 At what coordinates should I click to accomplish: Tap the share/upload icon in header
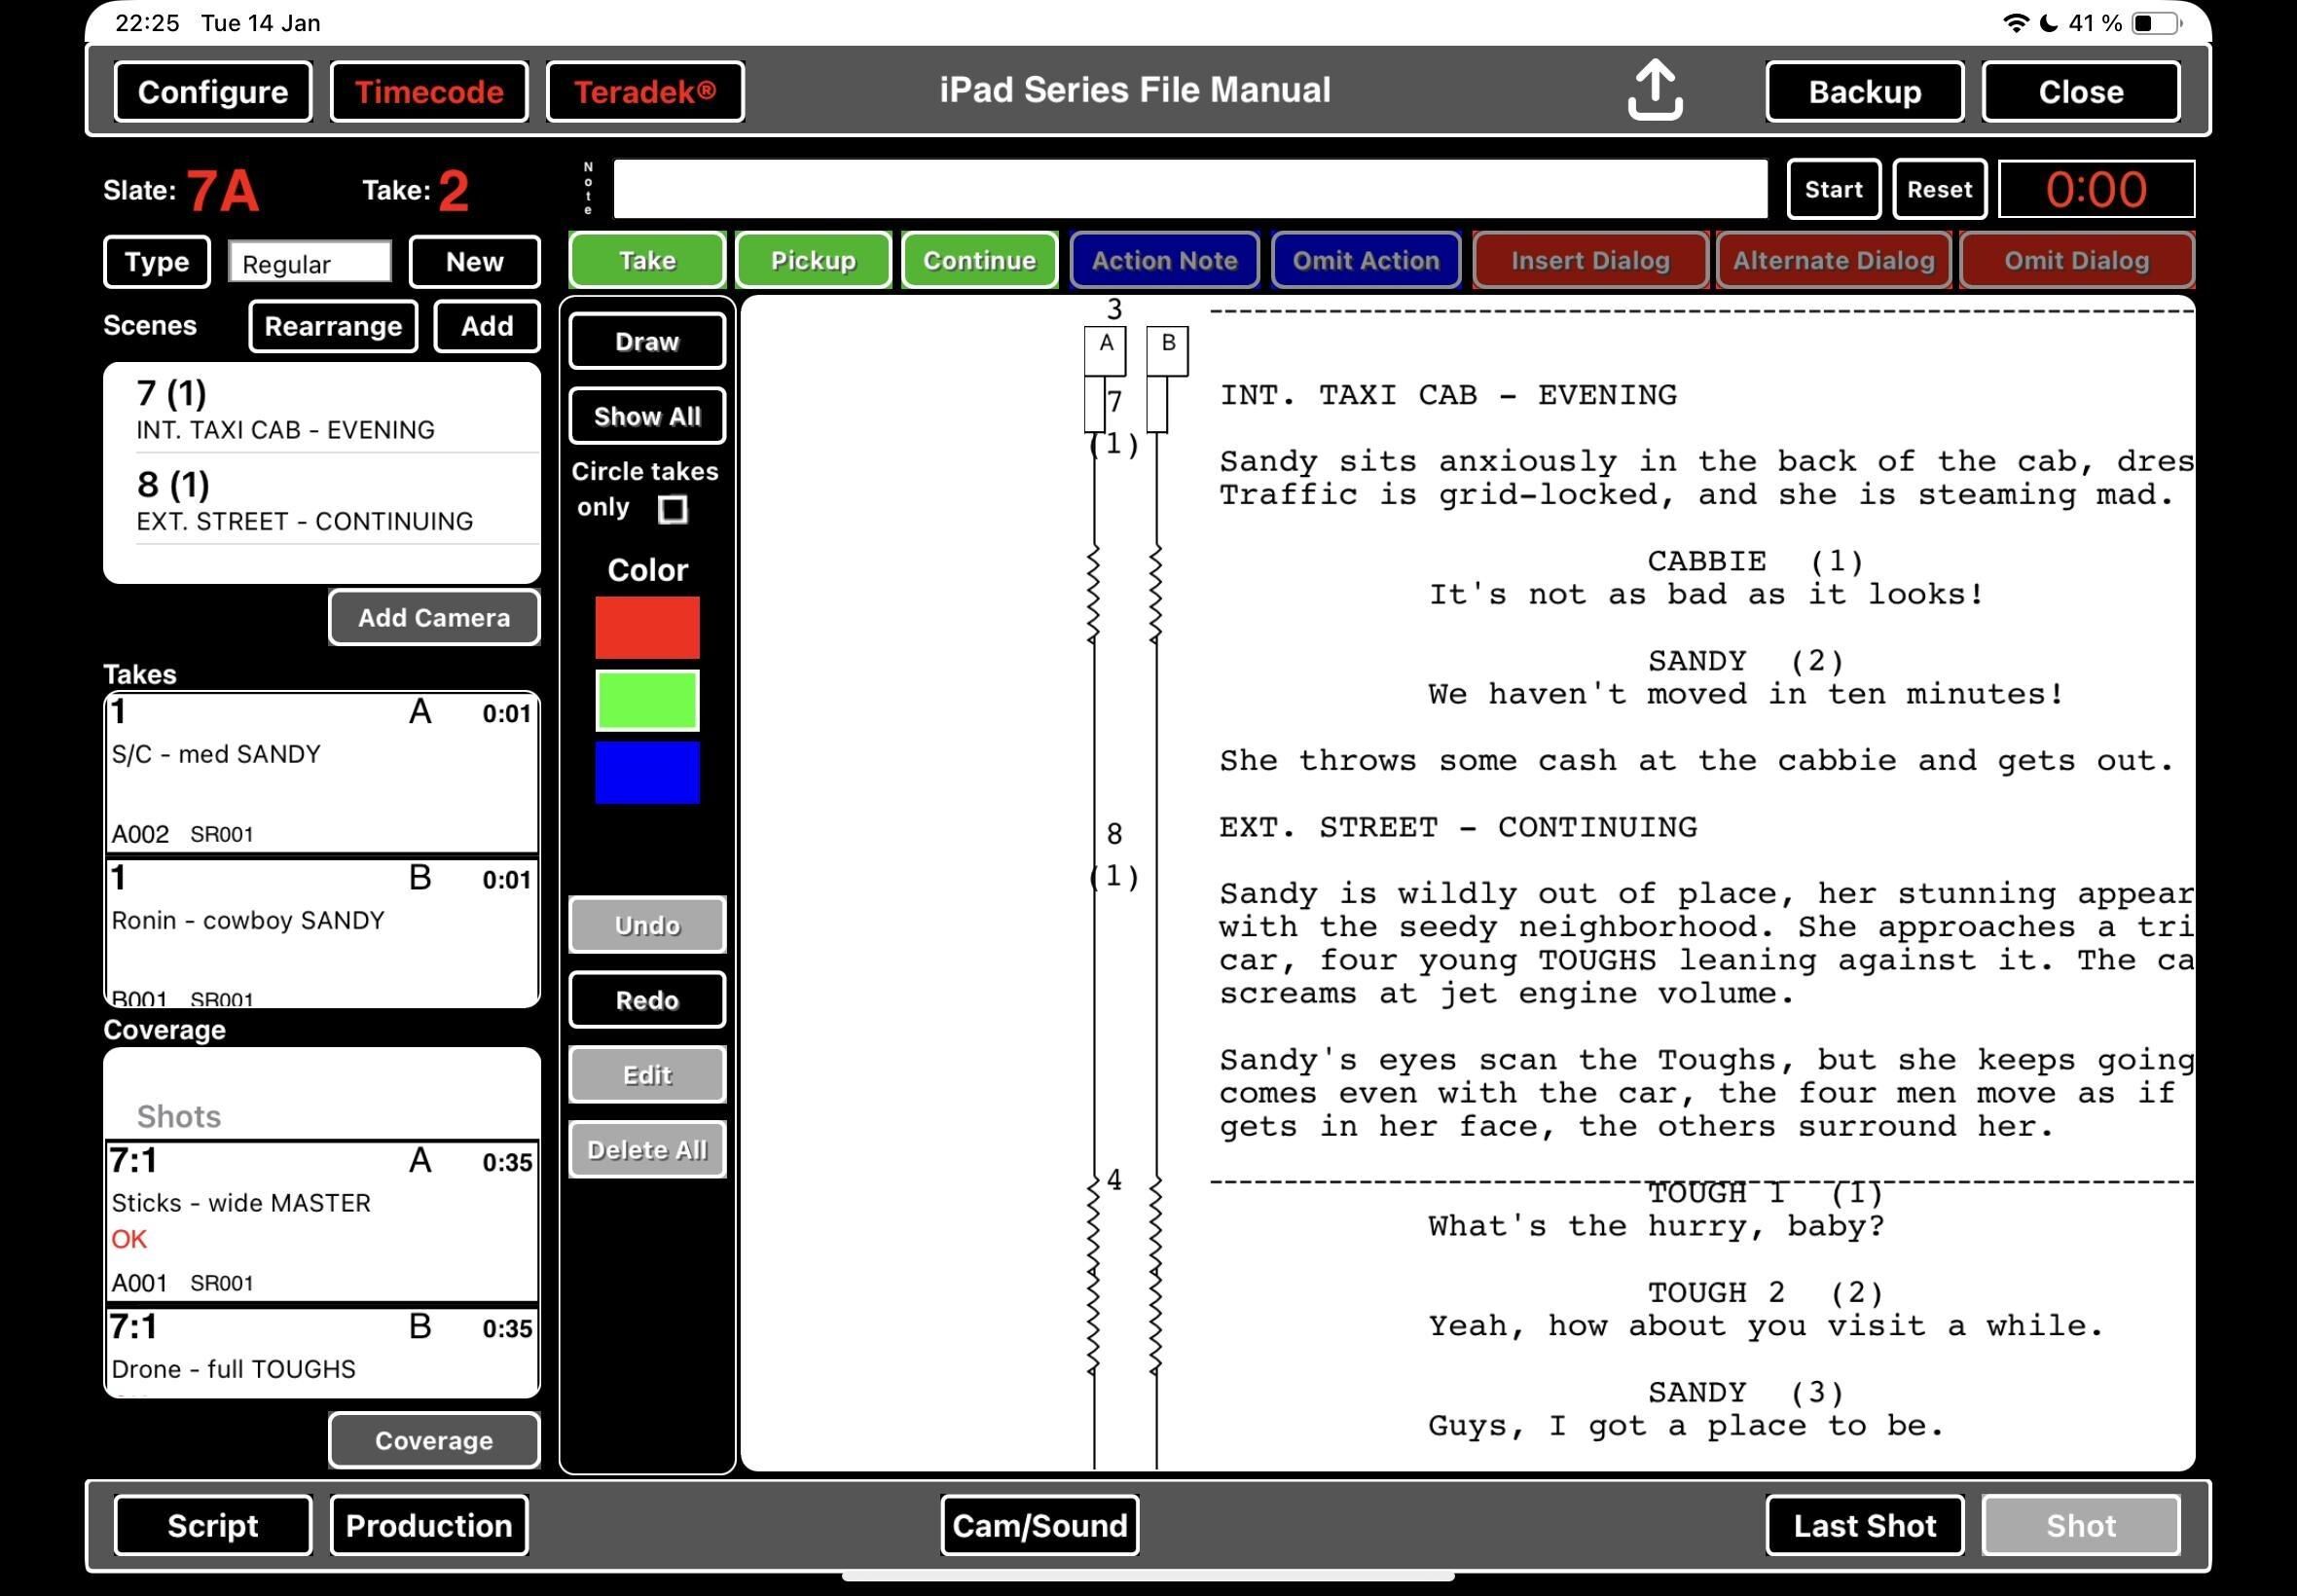[1654, 90]
